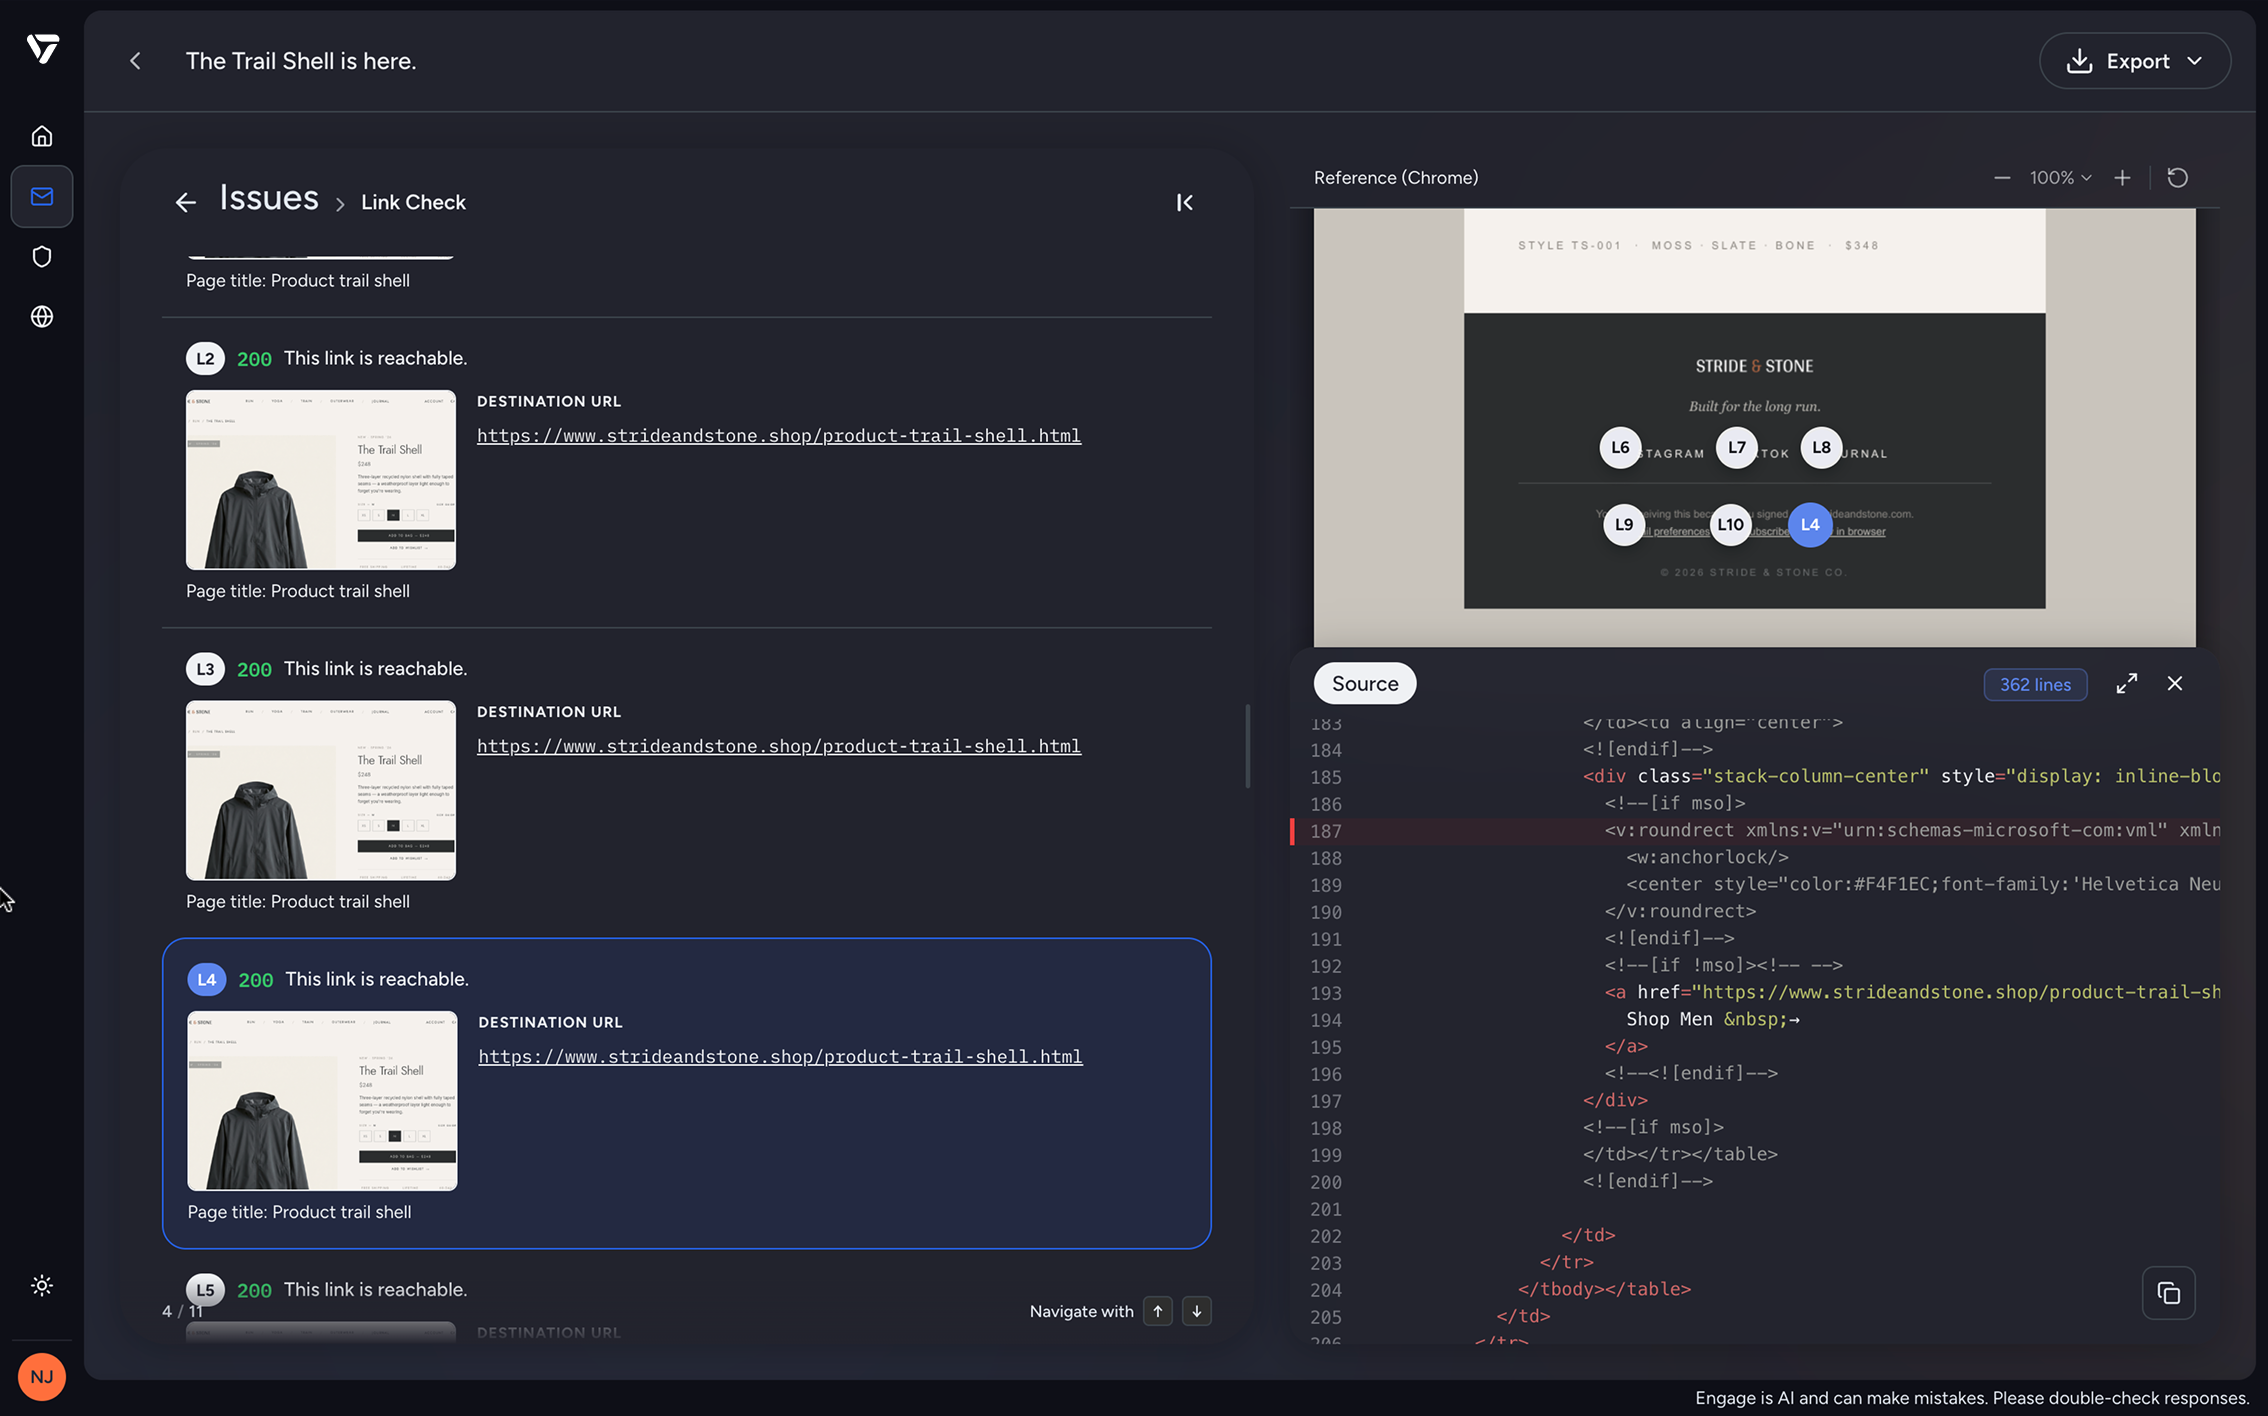Select the L3 badge
Viewport: 2268px width, 1416px height.
(x=205, y=670)
